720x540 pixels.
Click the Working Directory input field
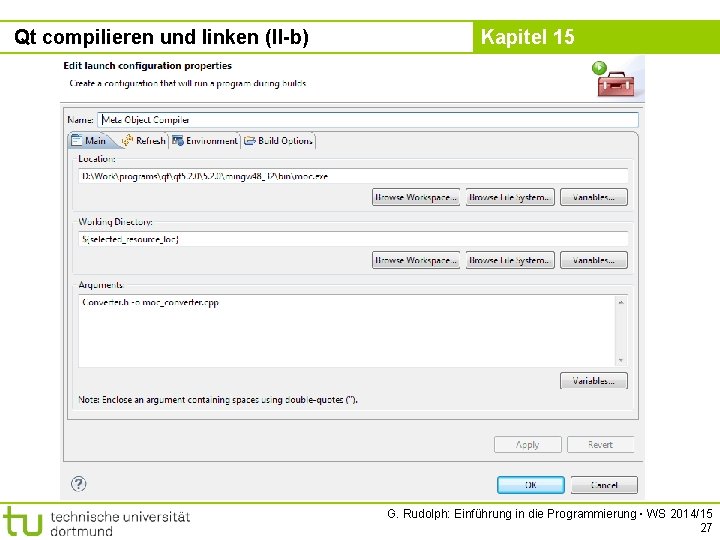point(353,239)
